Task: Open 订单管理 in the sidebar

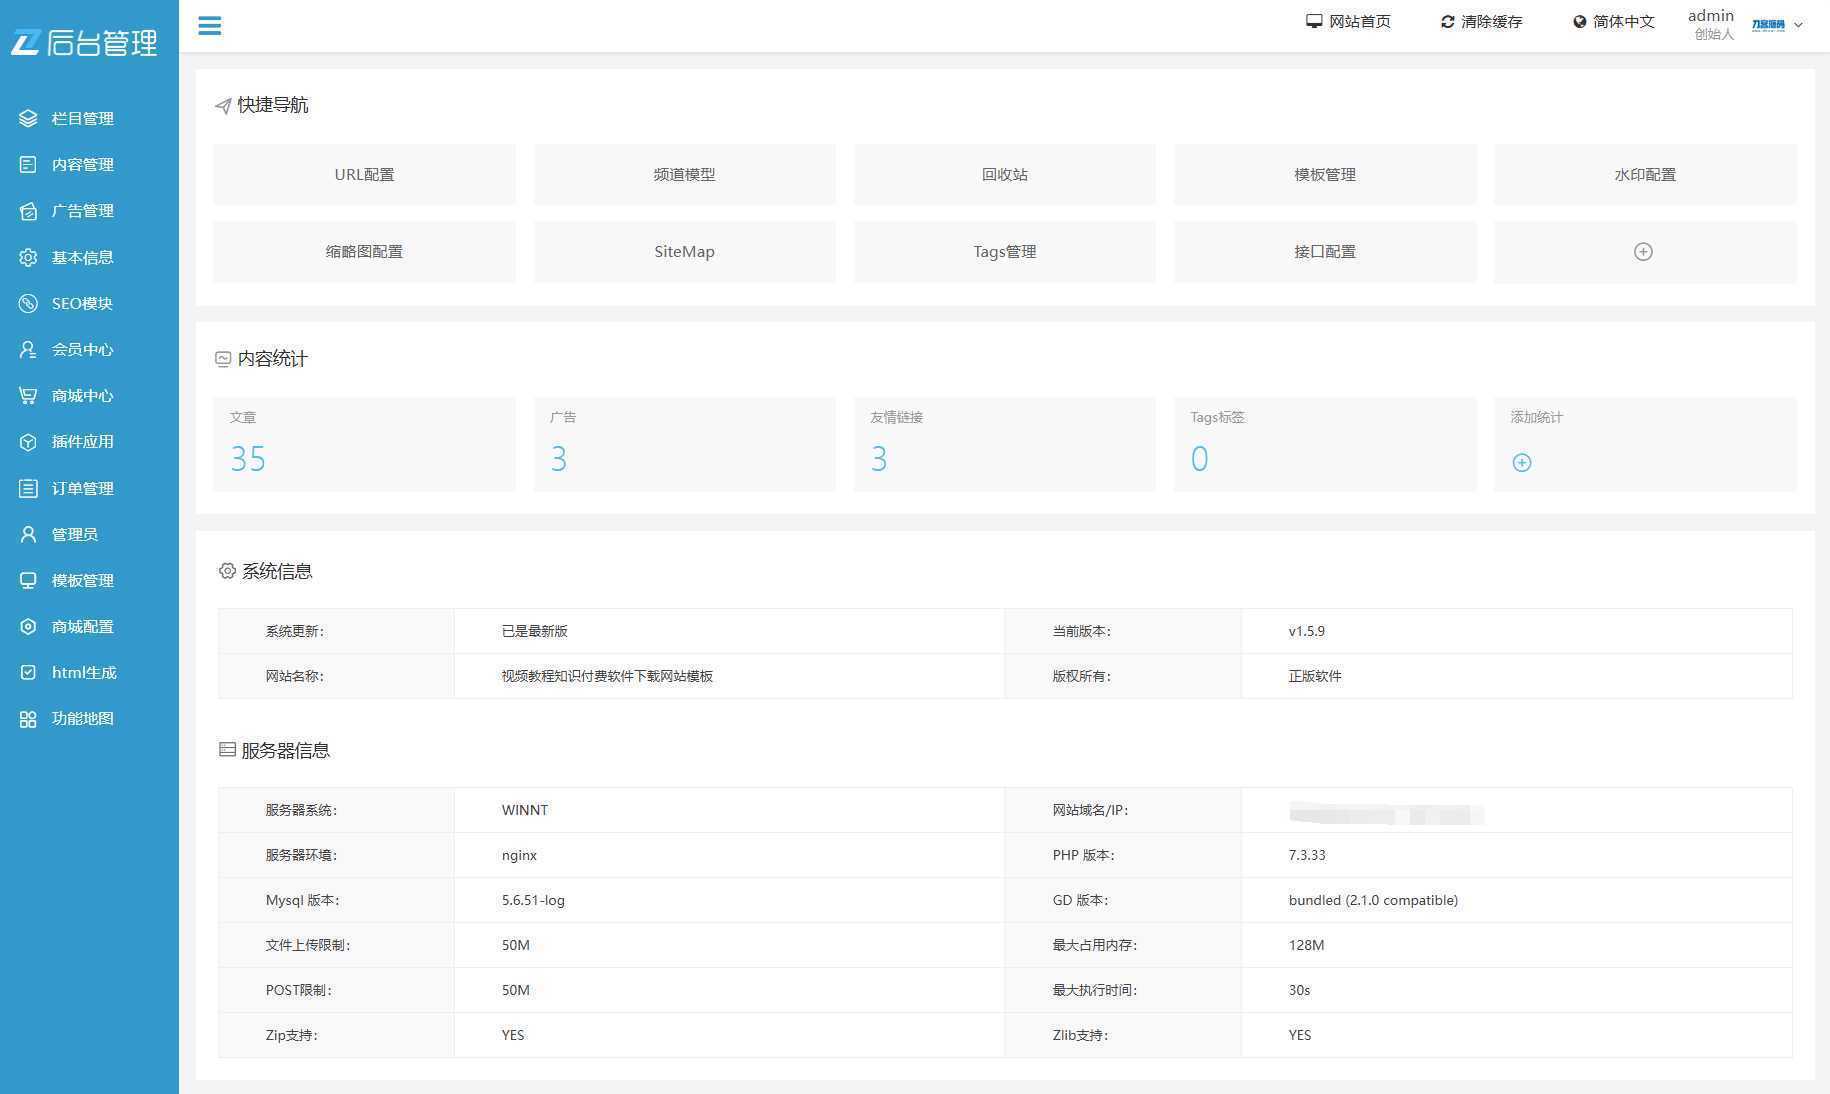Action: pos(83,488)
